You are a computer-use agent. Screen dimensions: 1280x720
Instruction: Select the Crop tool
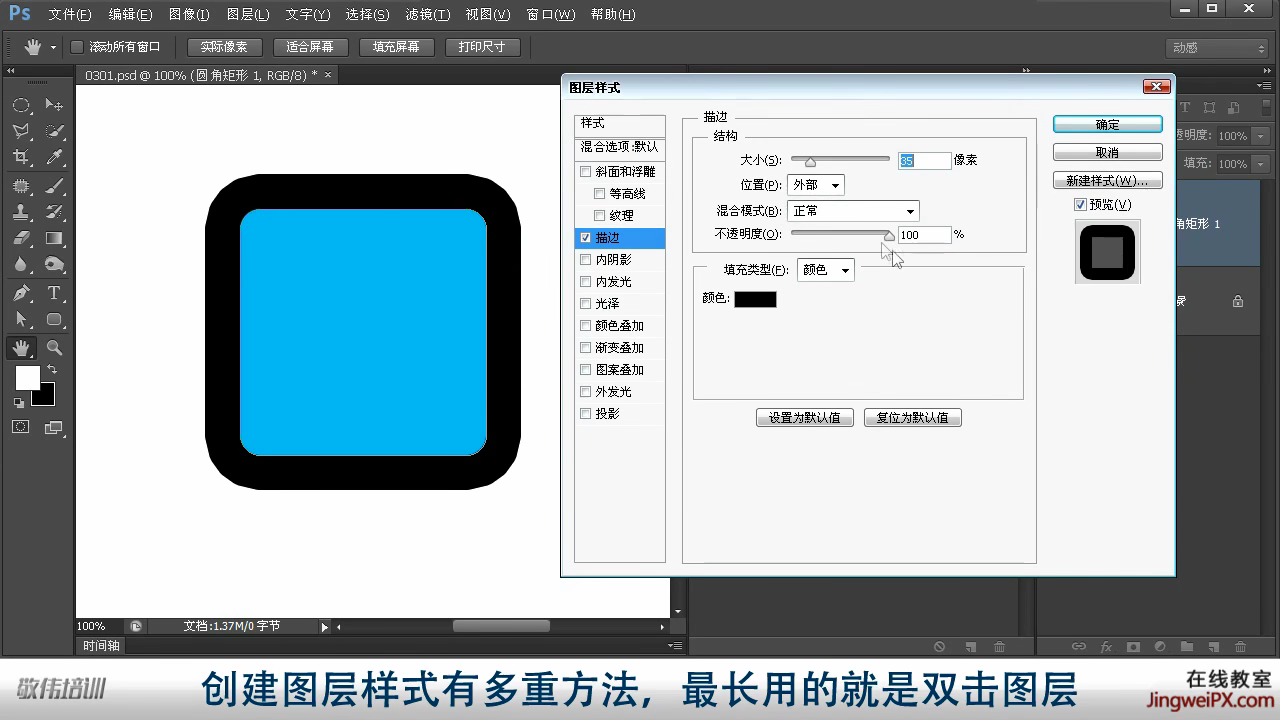[21, 157]
